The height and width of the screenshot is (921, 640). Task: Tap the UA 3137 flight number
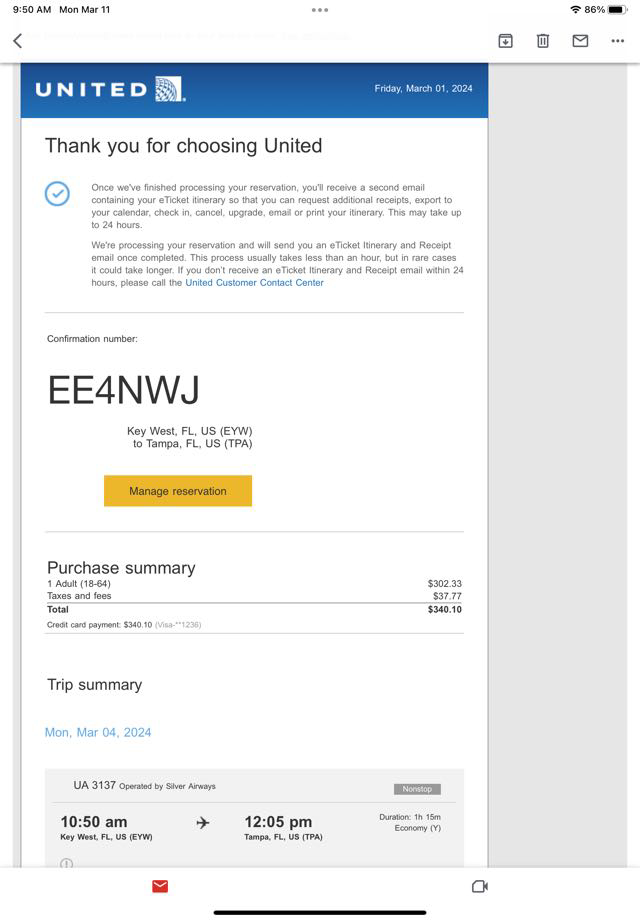tap(94, 786)
